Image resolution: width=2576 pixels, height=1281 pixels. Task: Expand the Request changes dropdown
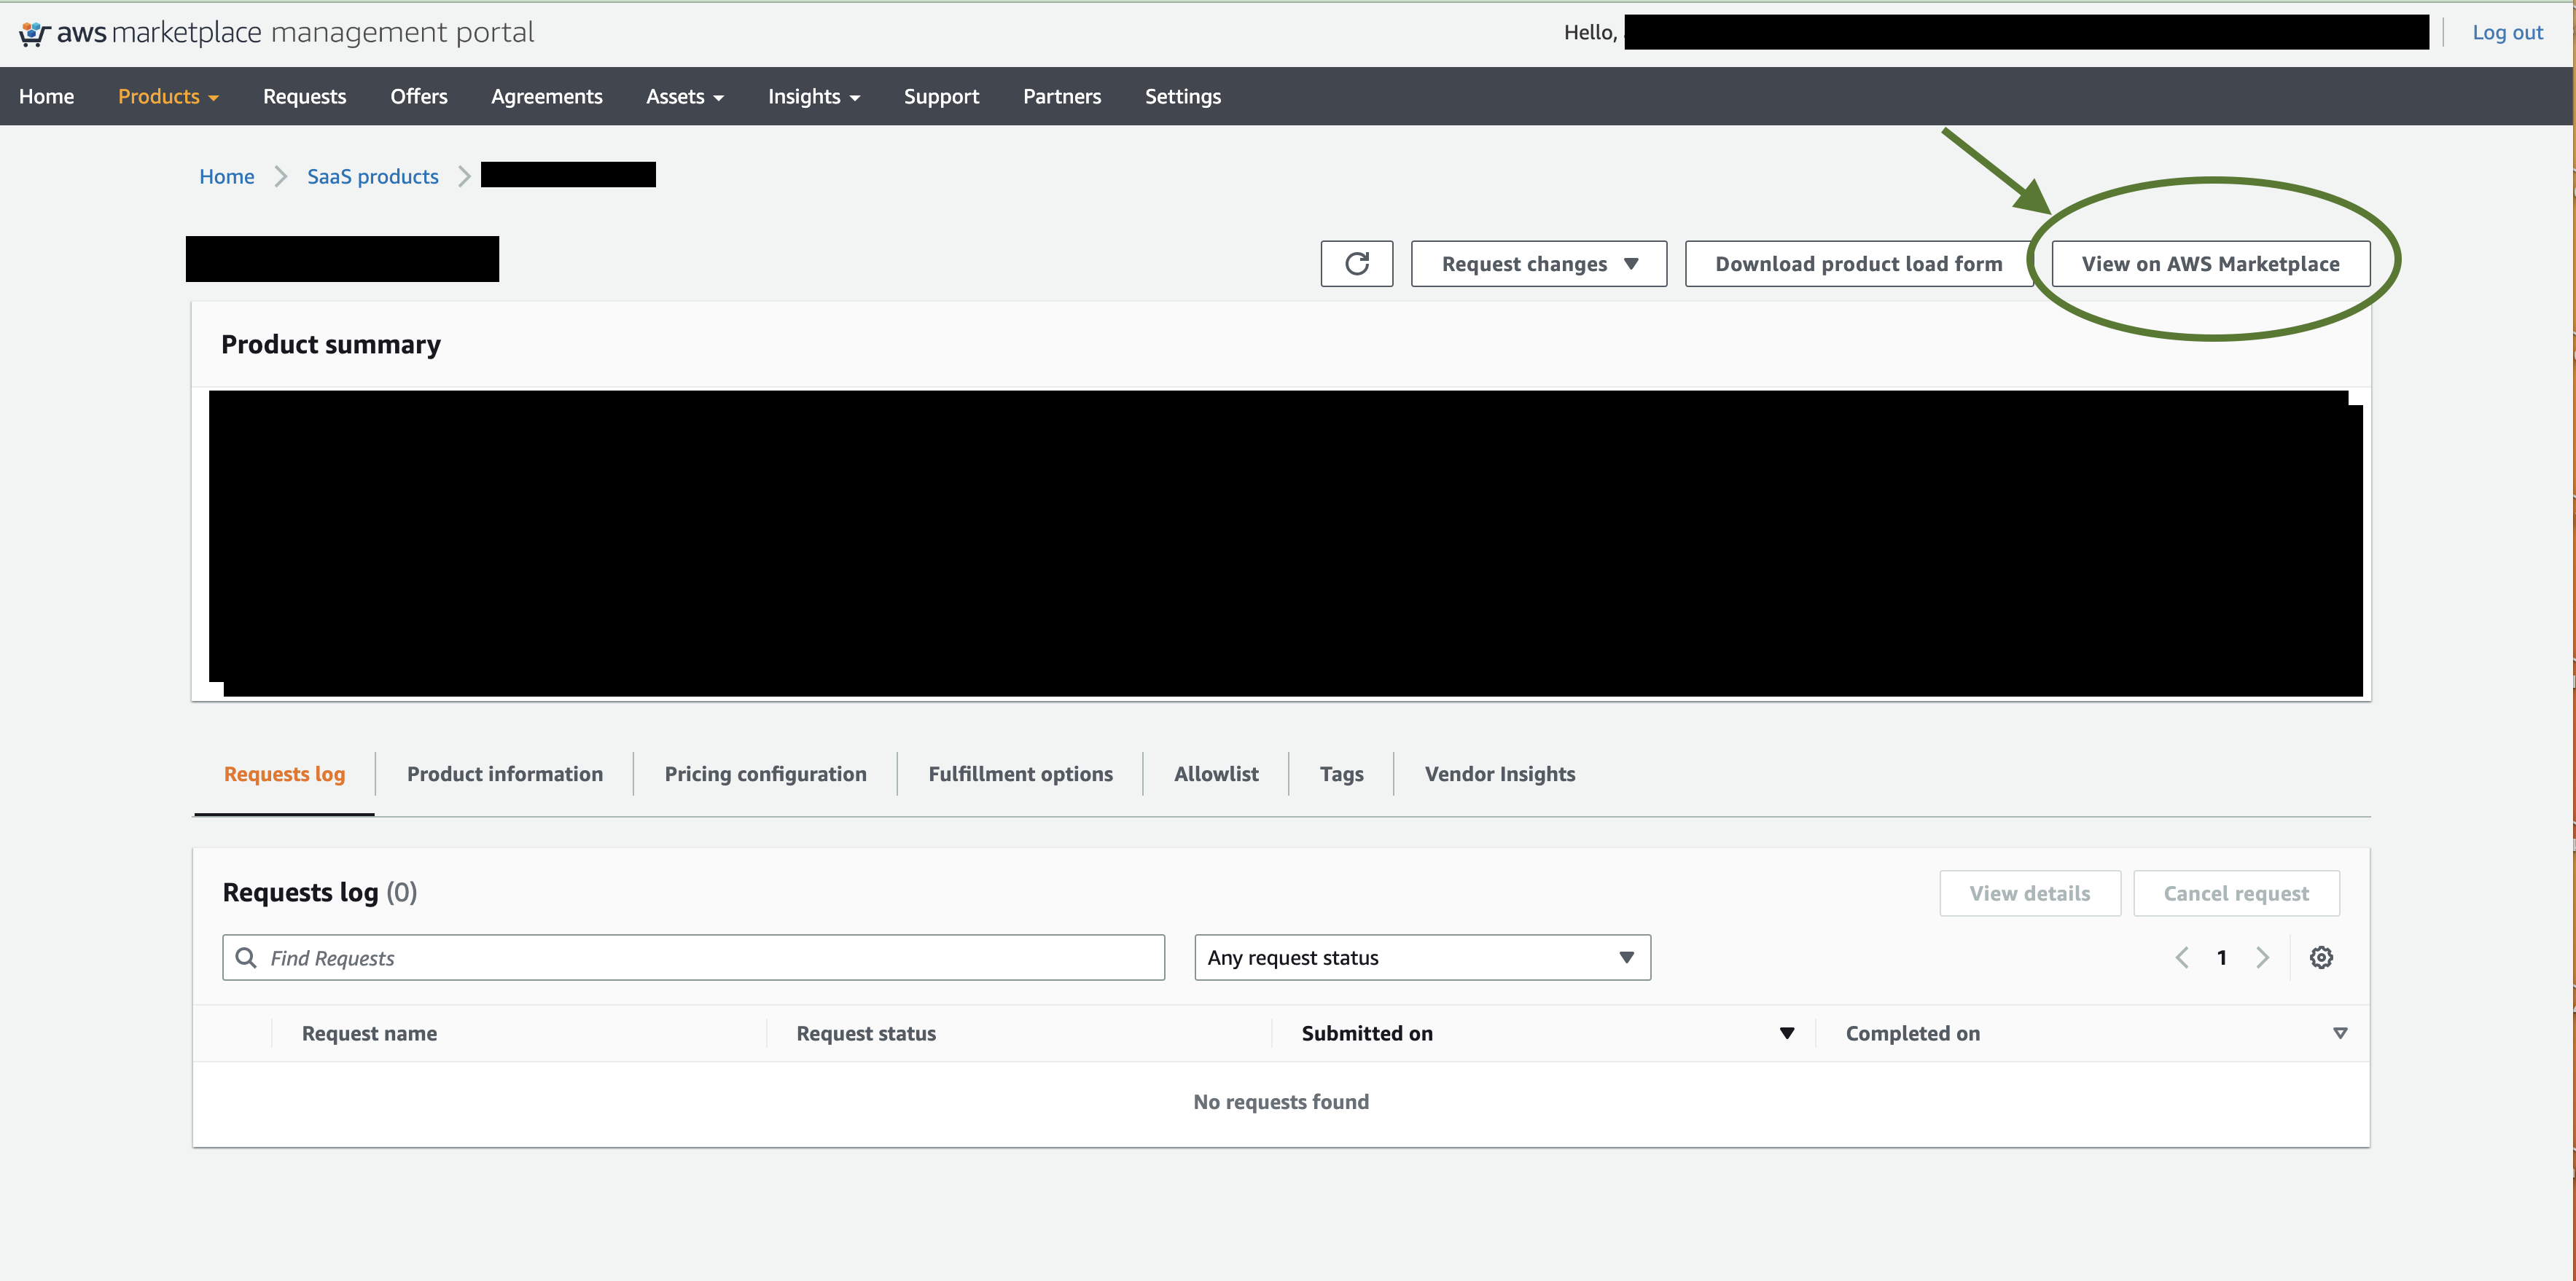coord(1538,264)
